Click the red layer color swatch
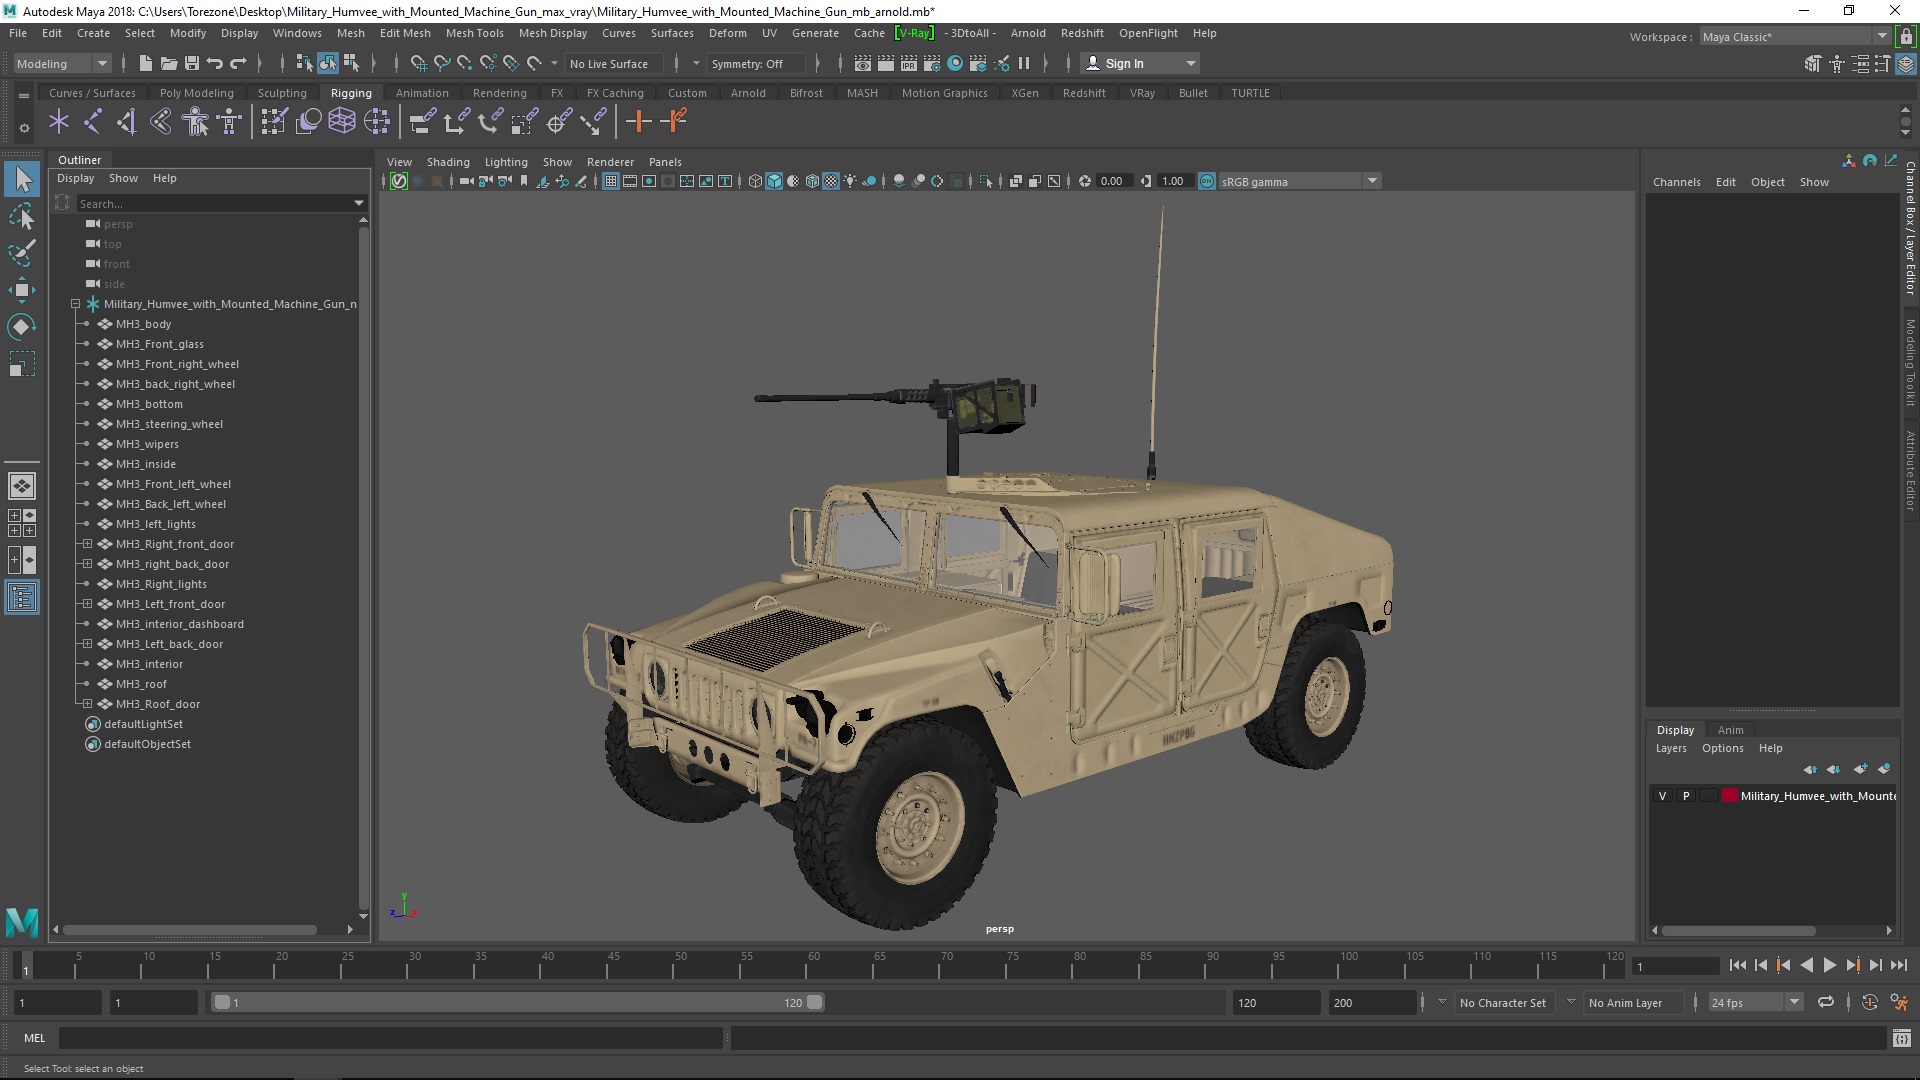The width and height of the screenshot is (1920, 1080). point(1729,796)
